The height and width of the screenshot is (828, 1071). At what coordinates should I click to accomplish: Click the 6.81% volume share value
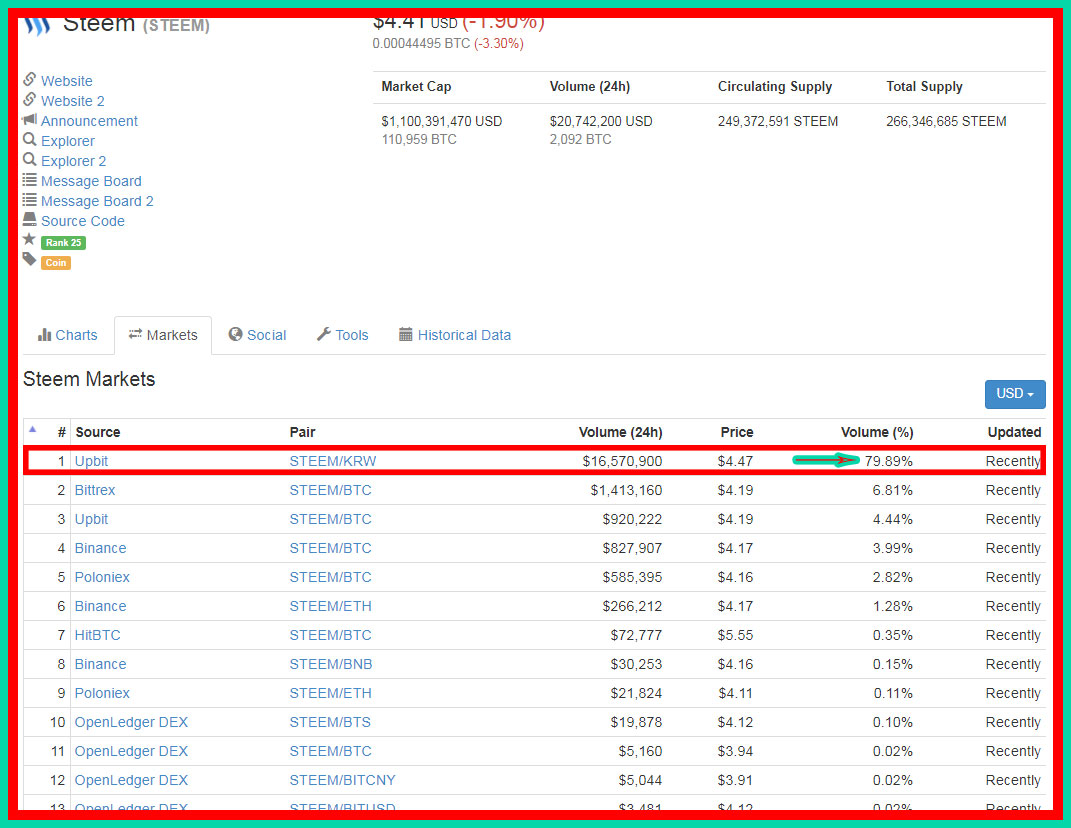pos(892,491)
